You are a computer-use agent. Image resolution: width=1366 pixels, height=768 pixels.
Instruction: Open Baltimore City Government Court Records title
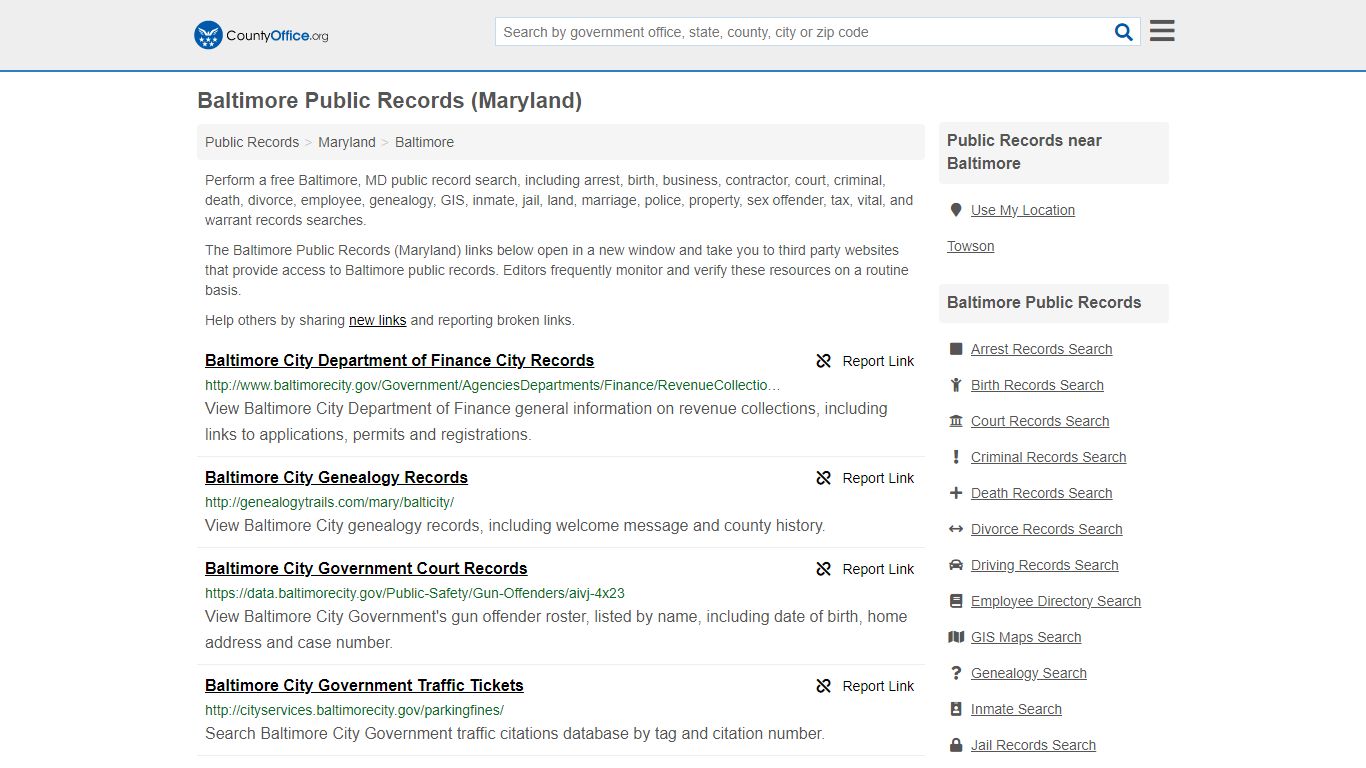[x=366, y=568]
